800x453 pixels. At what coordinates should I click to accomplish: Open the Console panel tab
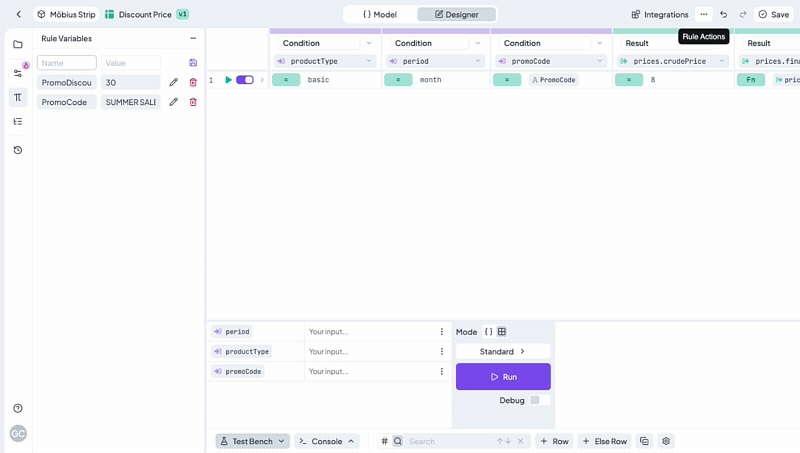click(326, 441)
